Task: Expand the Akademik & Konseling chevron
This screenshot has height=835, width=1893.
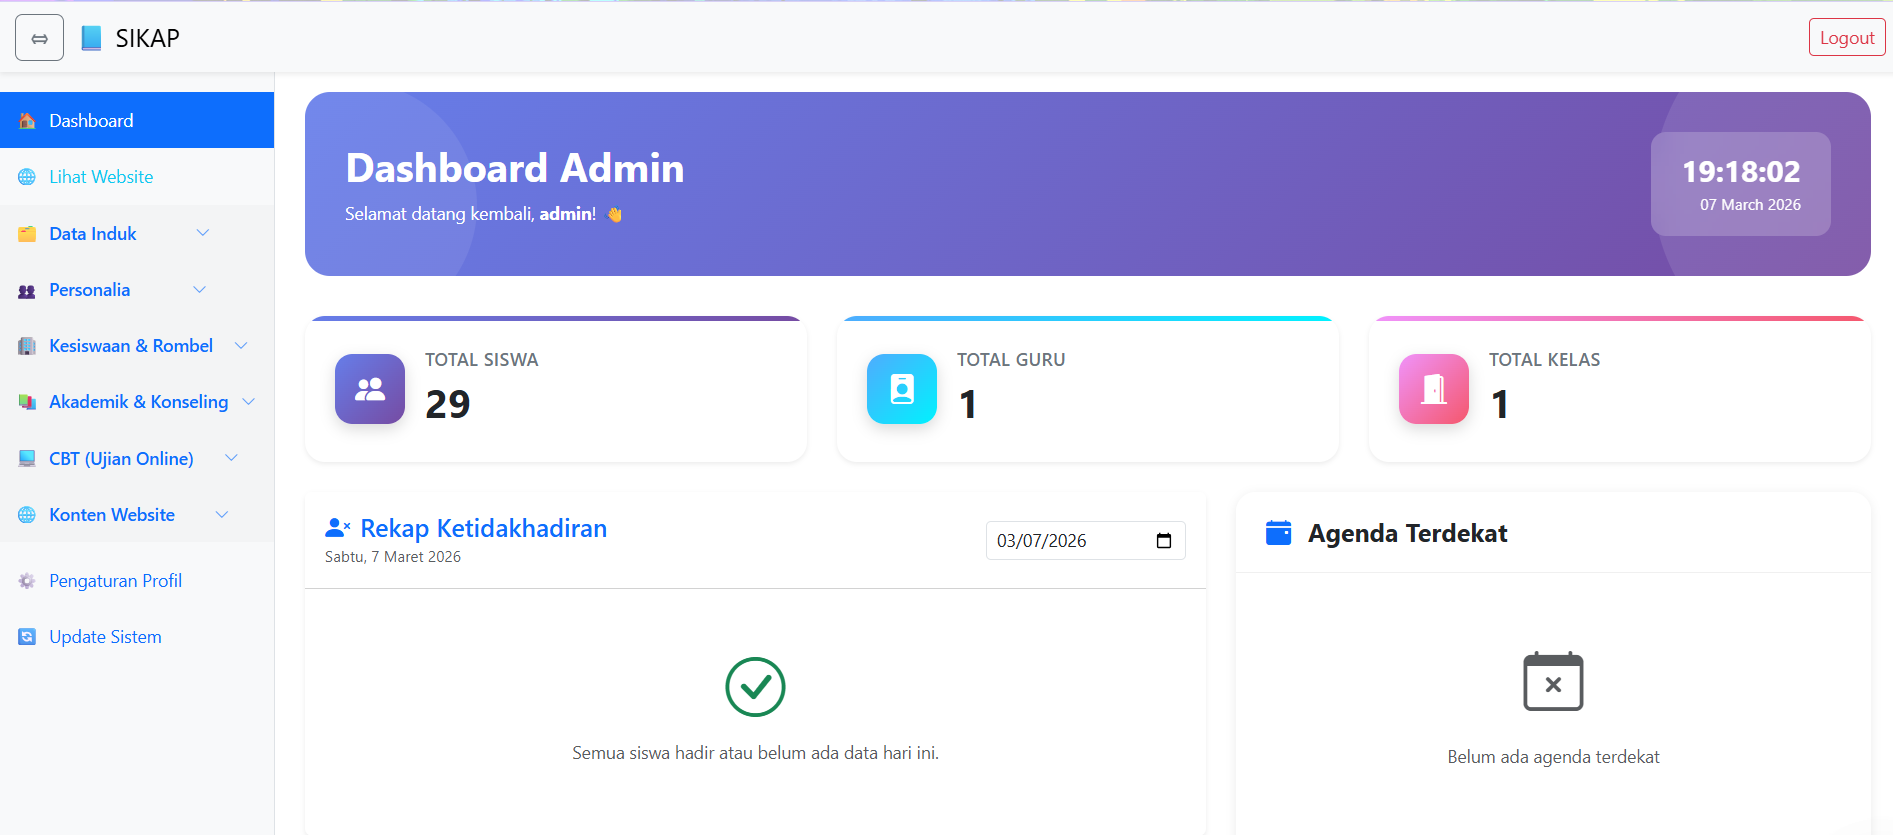Action: click(249, 401)
